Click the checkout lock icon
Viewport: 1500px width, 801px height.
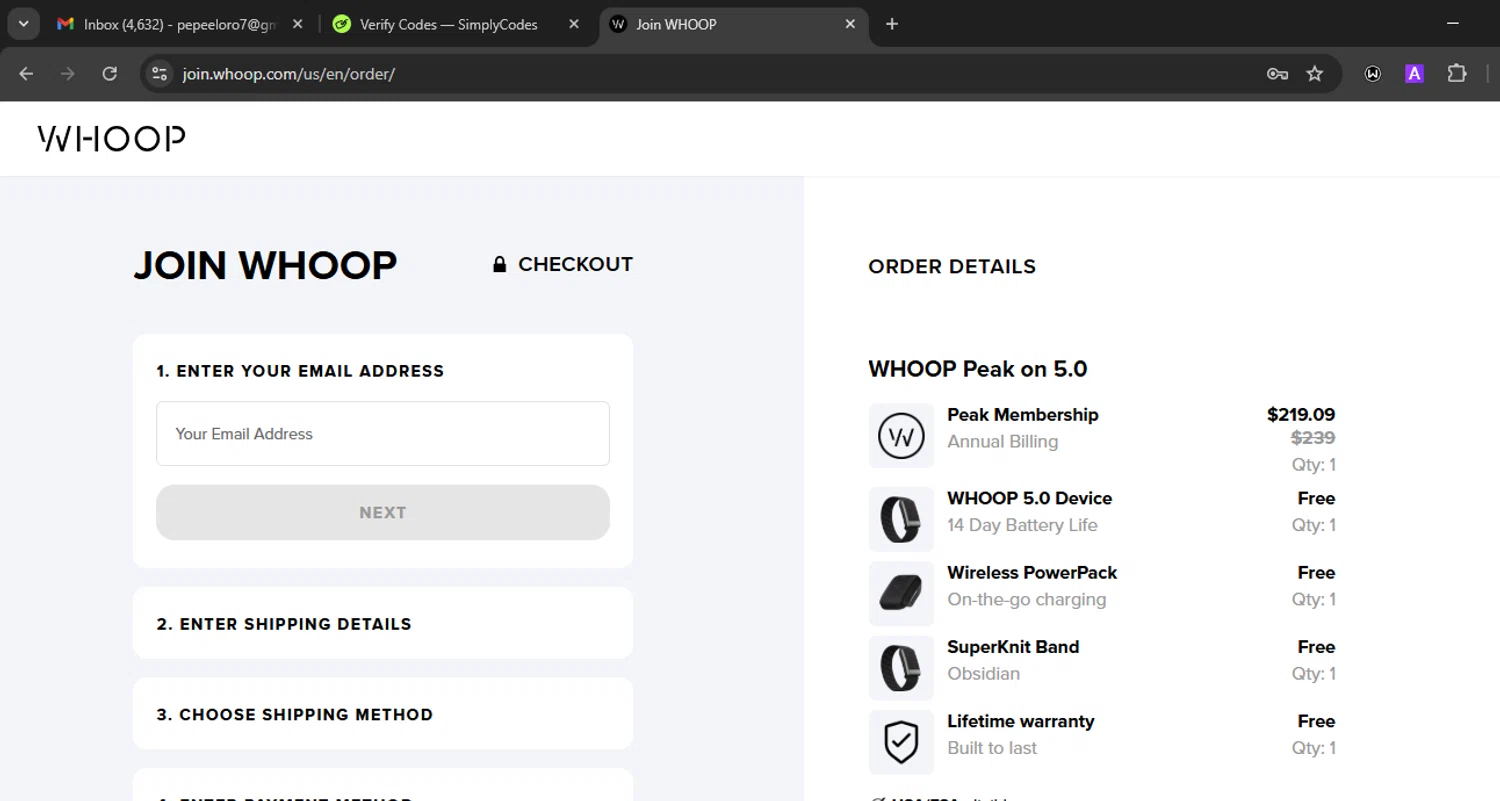(499, 265)
